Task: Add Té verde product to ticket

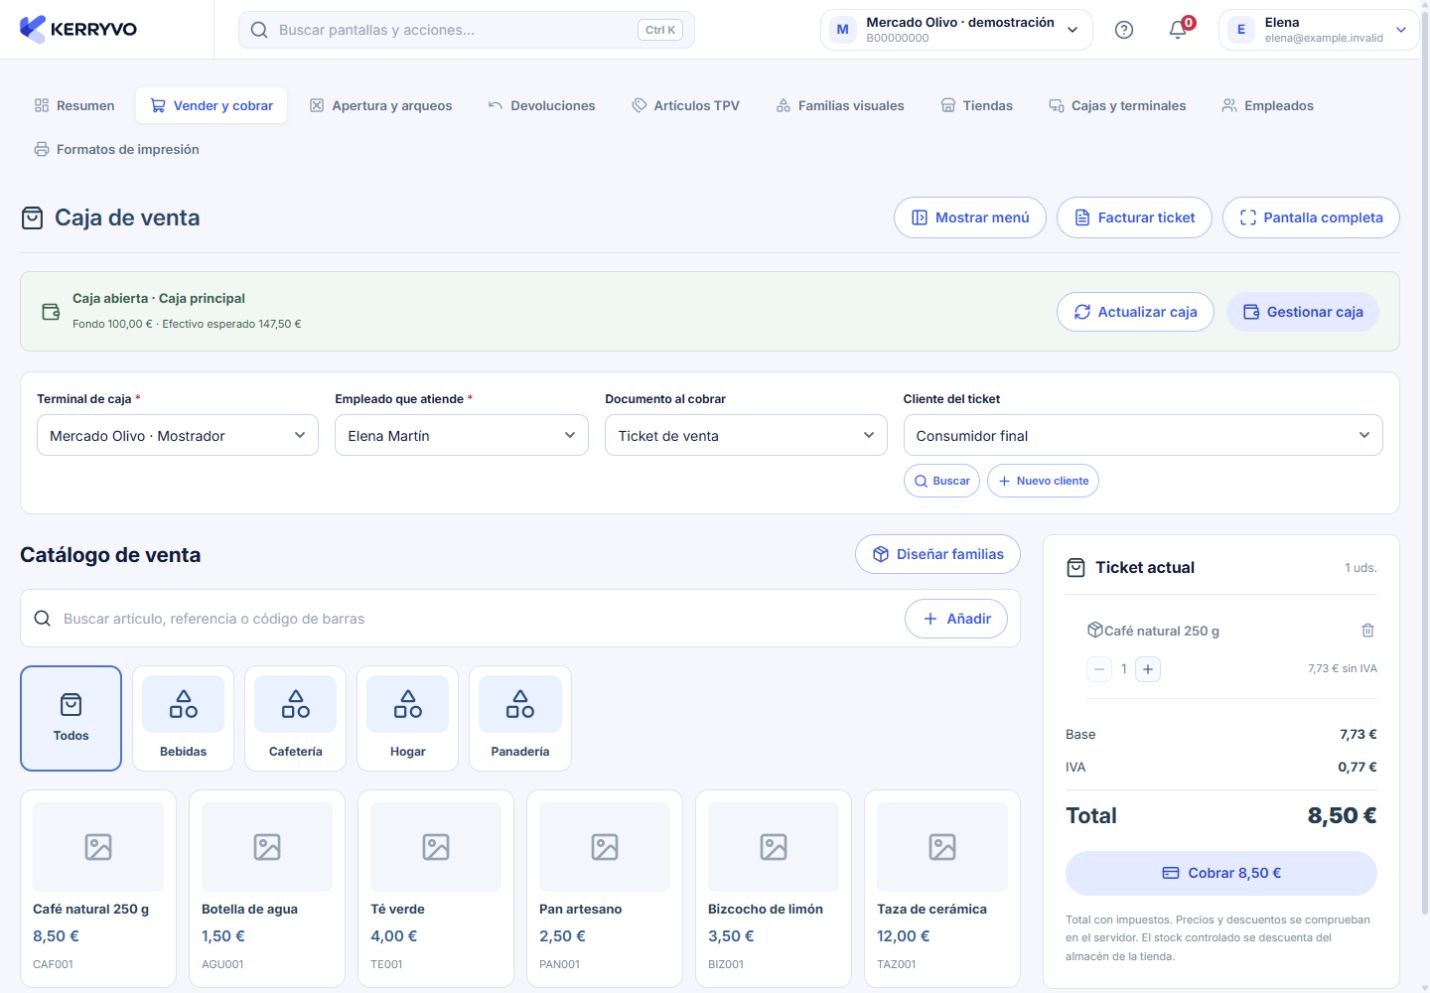Action: (x=436, y=888)
